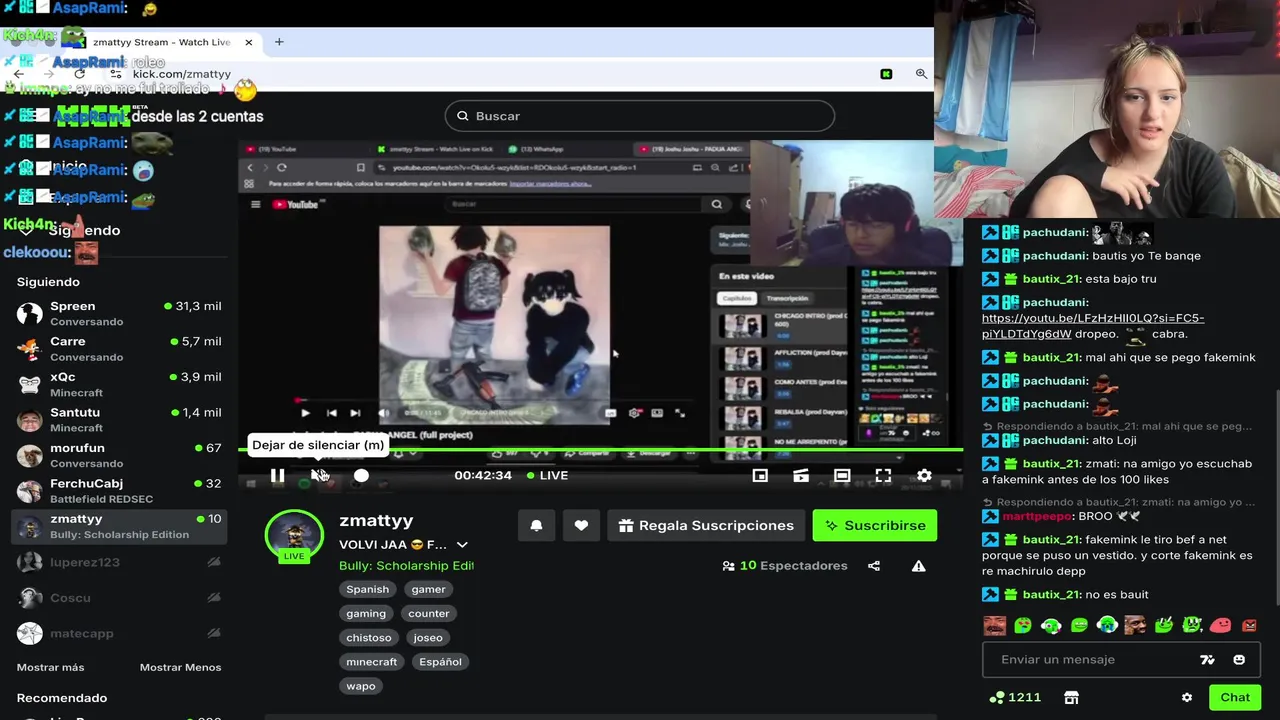Viewport: 1280px width, 720px height.
Task: Select the joseo tag
Action: tap(428, 638)
